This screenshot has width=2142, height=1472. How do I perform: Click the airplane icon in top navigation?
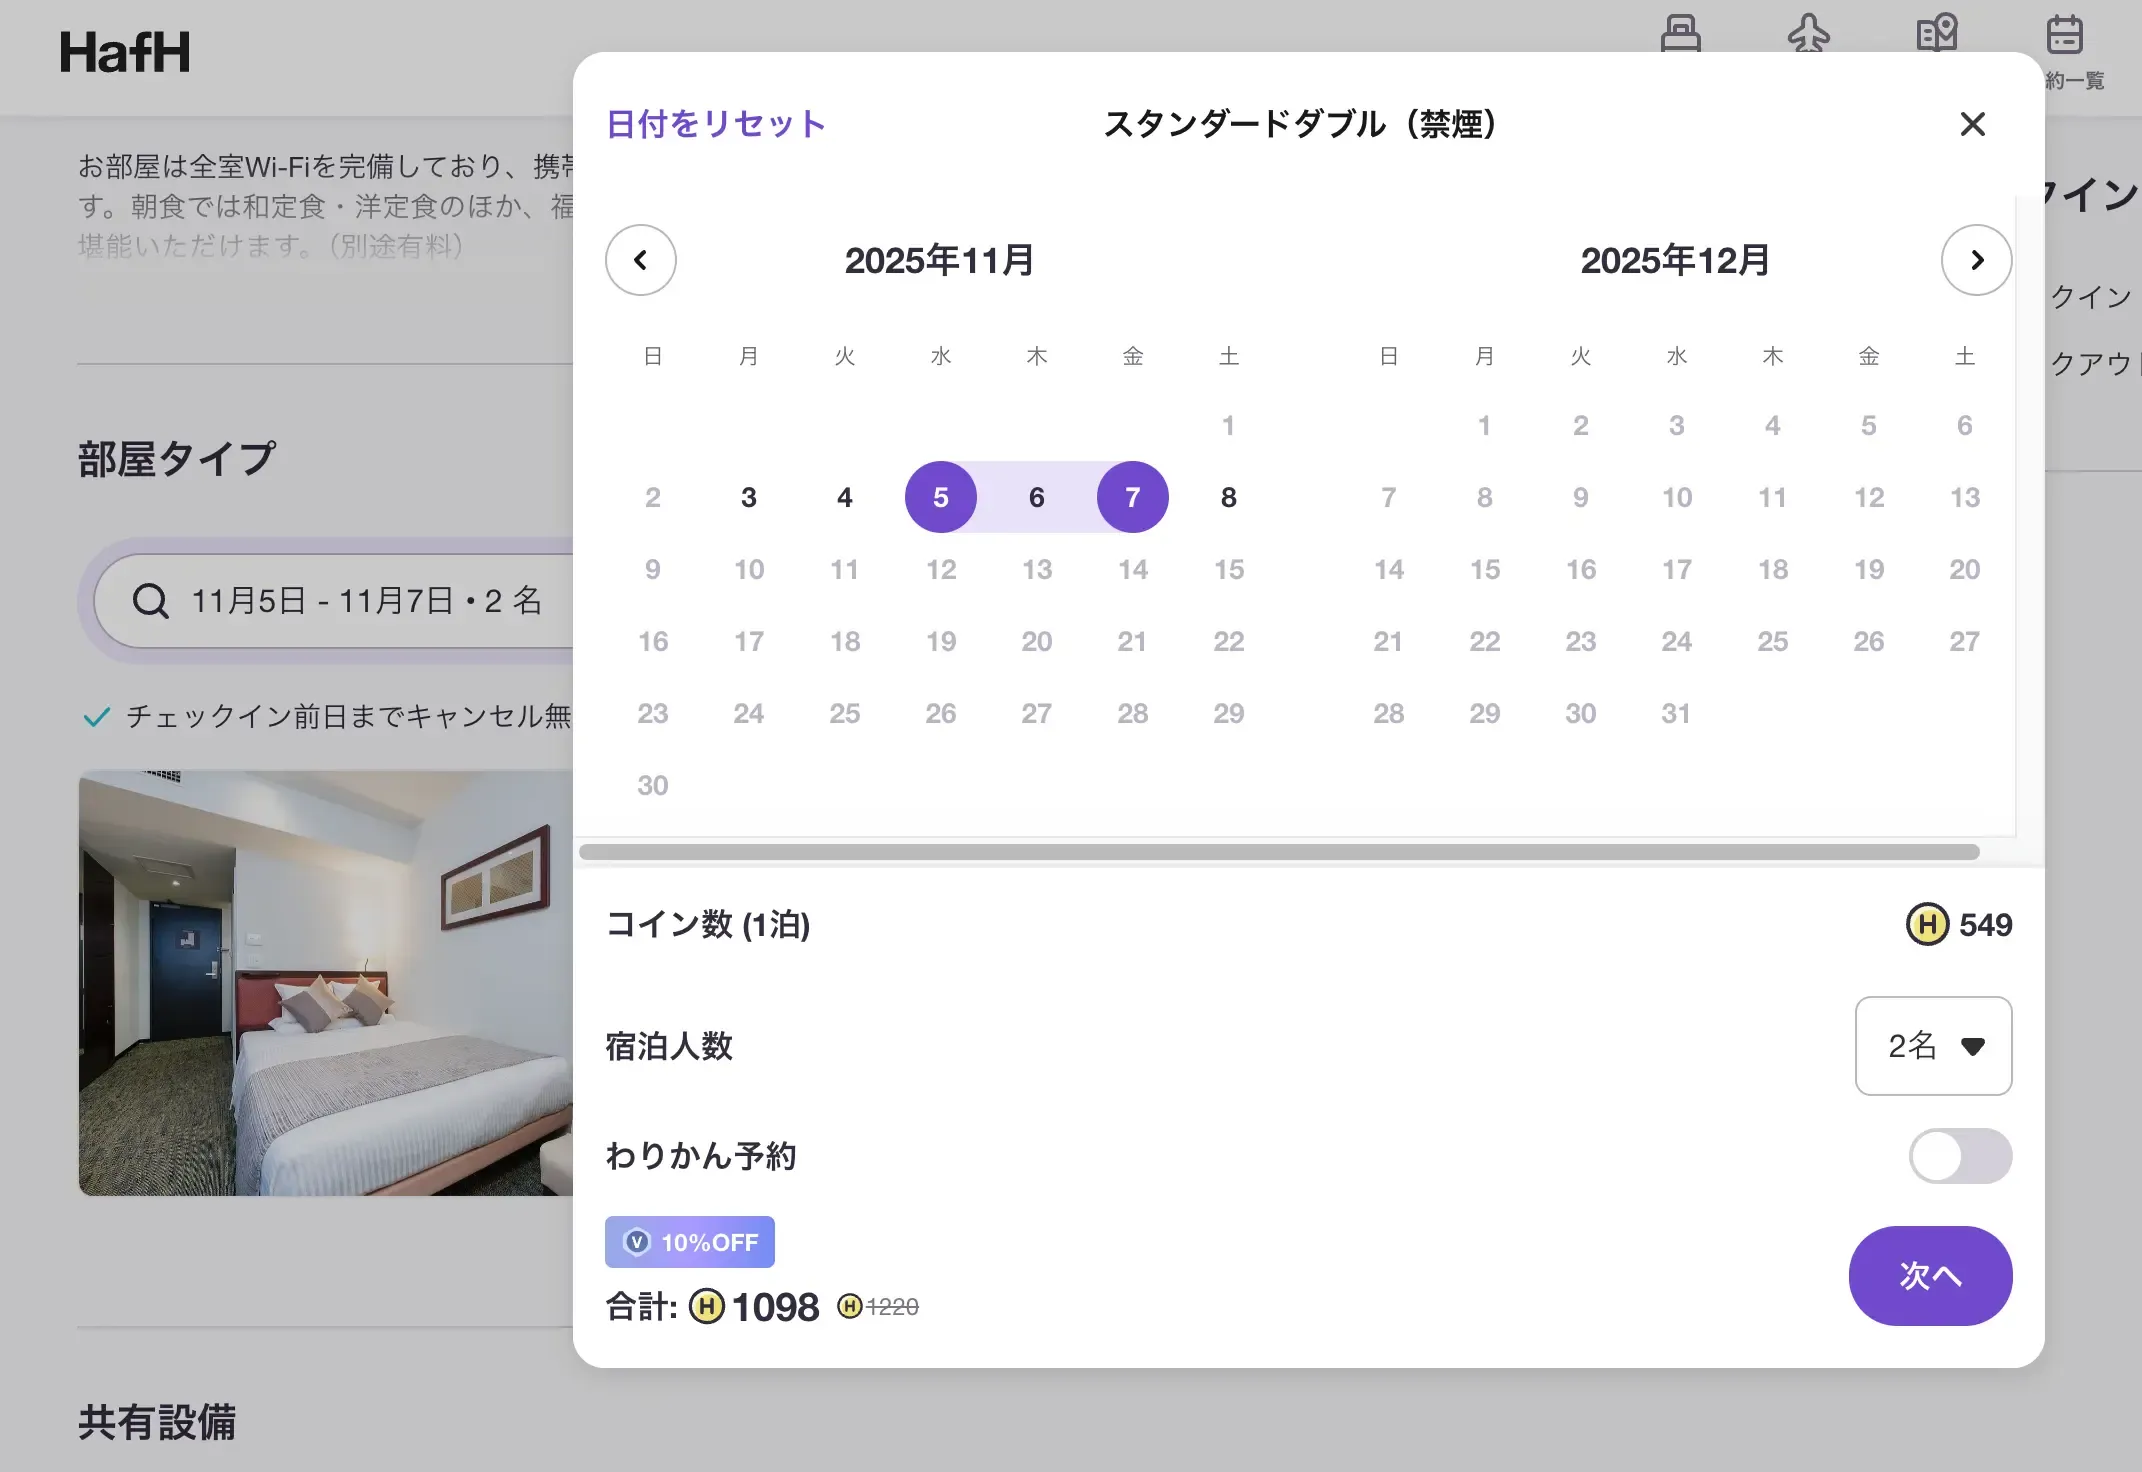(1808, 33)
